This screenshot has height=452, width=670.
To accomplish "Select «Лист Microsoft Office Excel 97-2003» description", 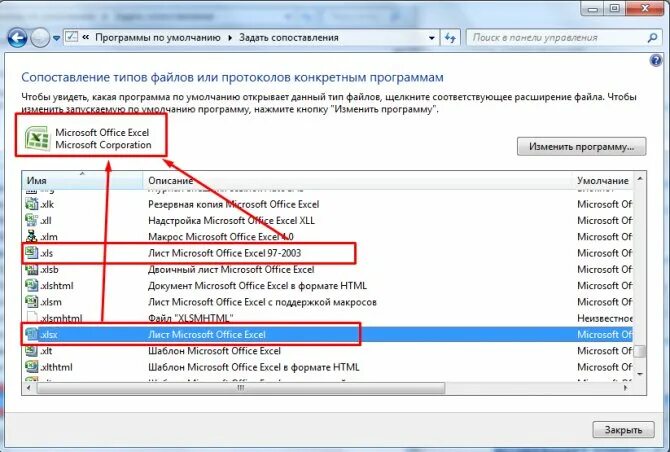I will [x=224, y=253].
